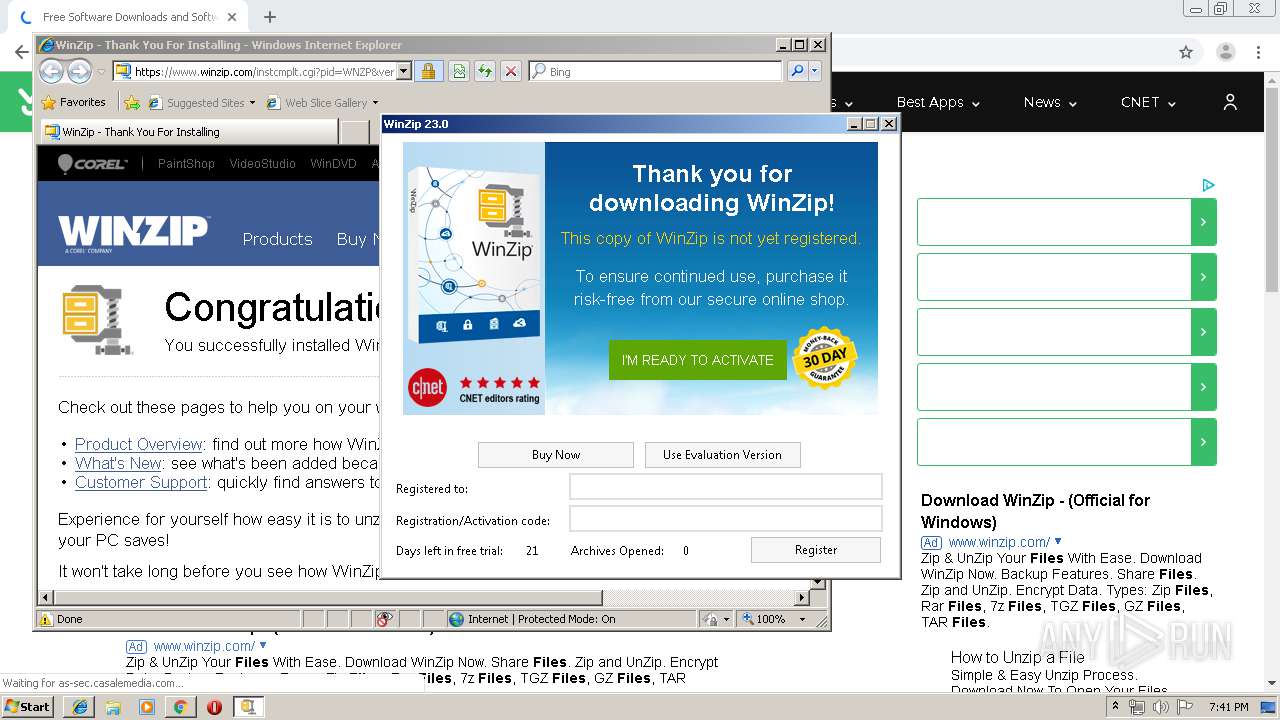Open the Customer Support link
The image size is (1280, 720).
(141, 482)
